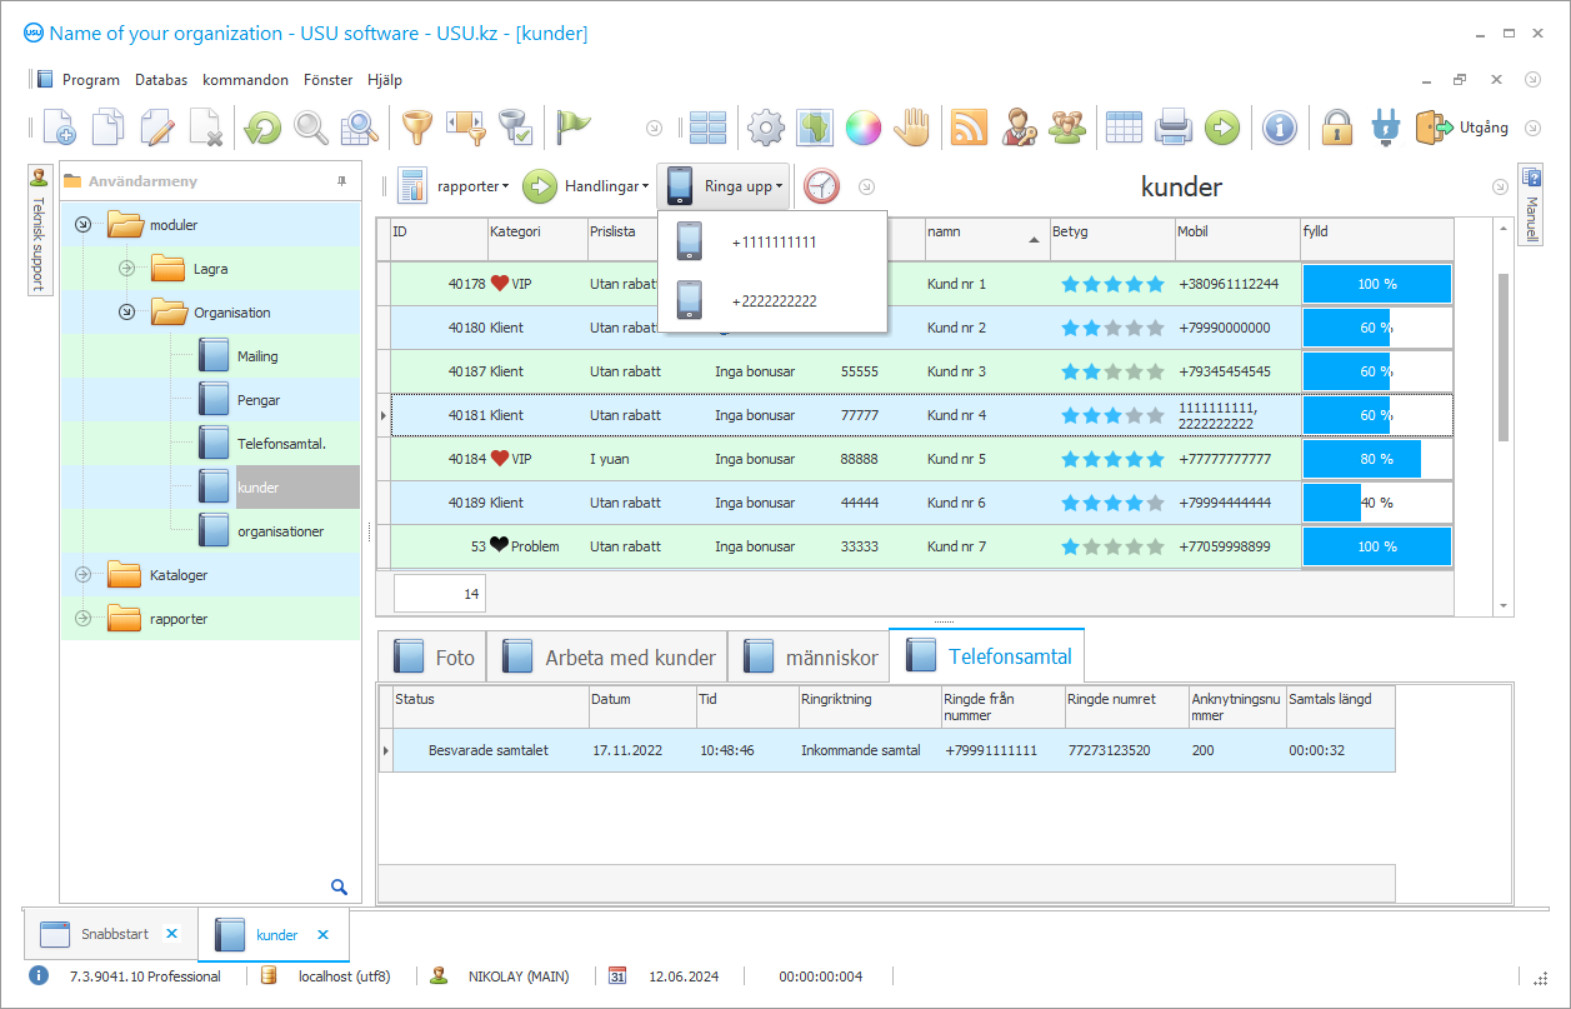Open the filter funnel tool

[x=417, y=128]
